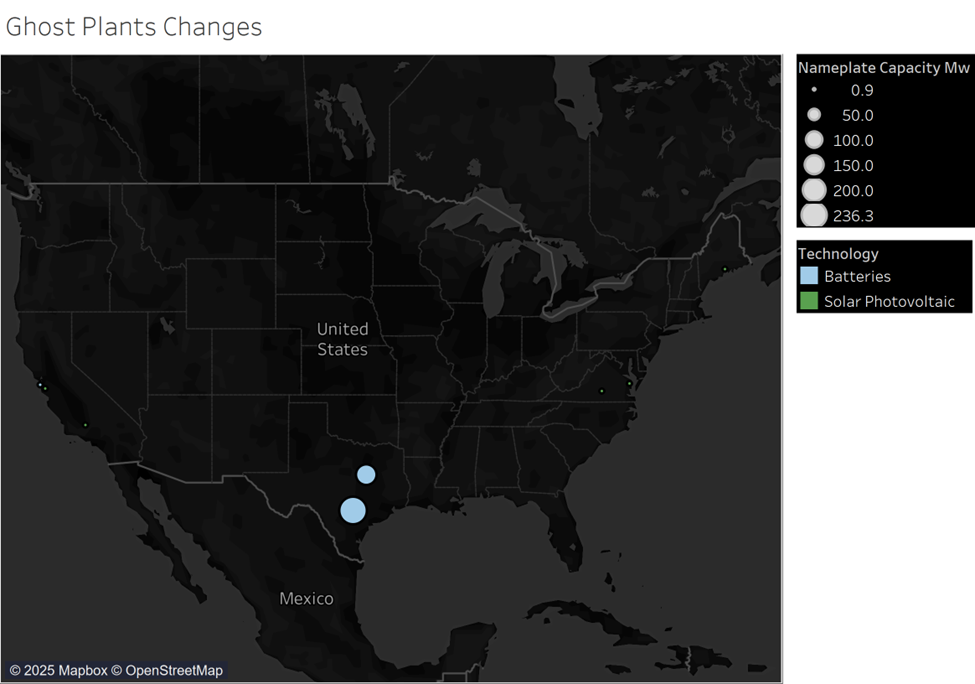Select the smaller battery circle in northeast Texas

tap(366, 474)
